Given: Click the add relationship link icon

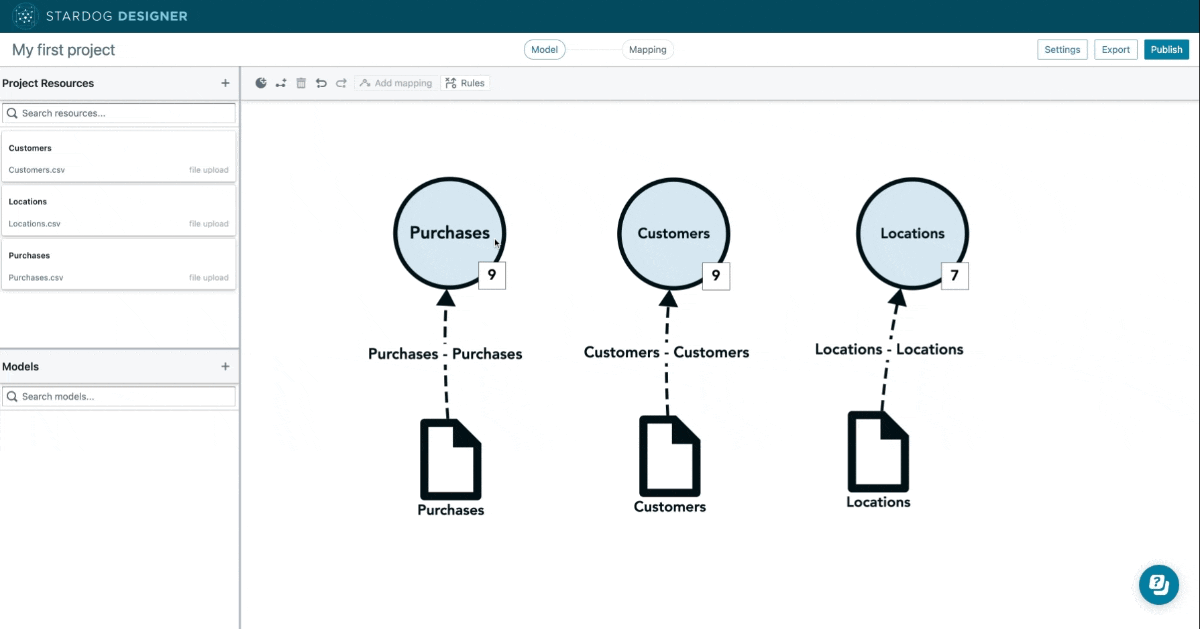Looking at the screenshot, I should point(281,83).
